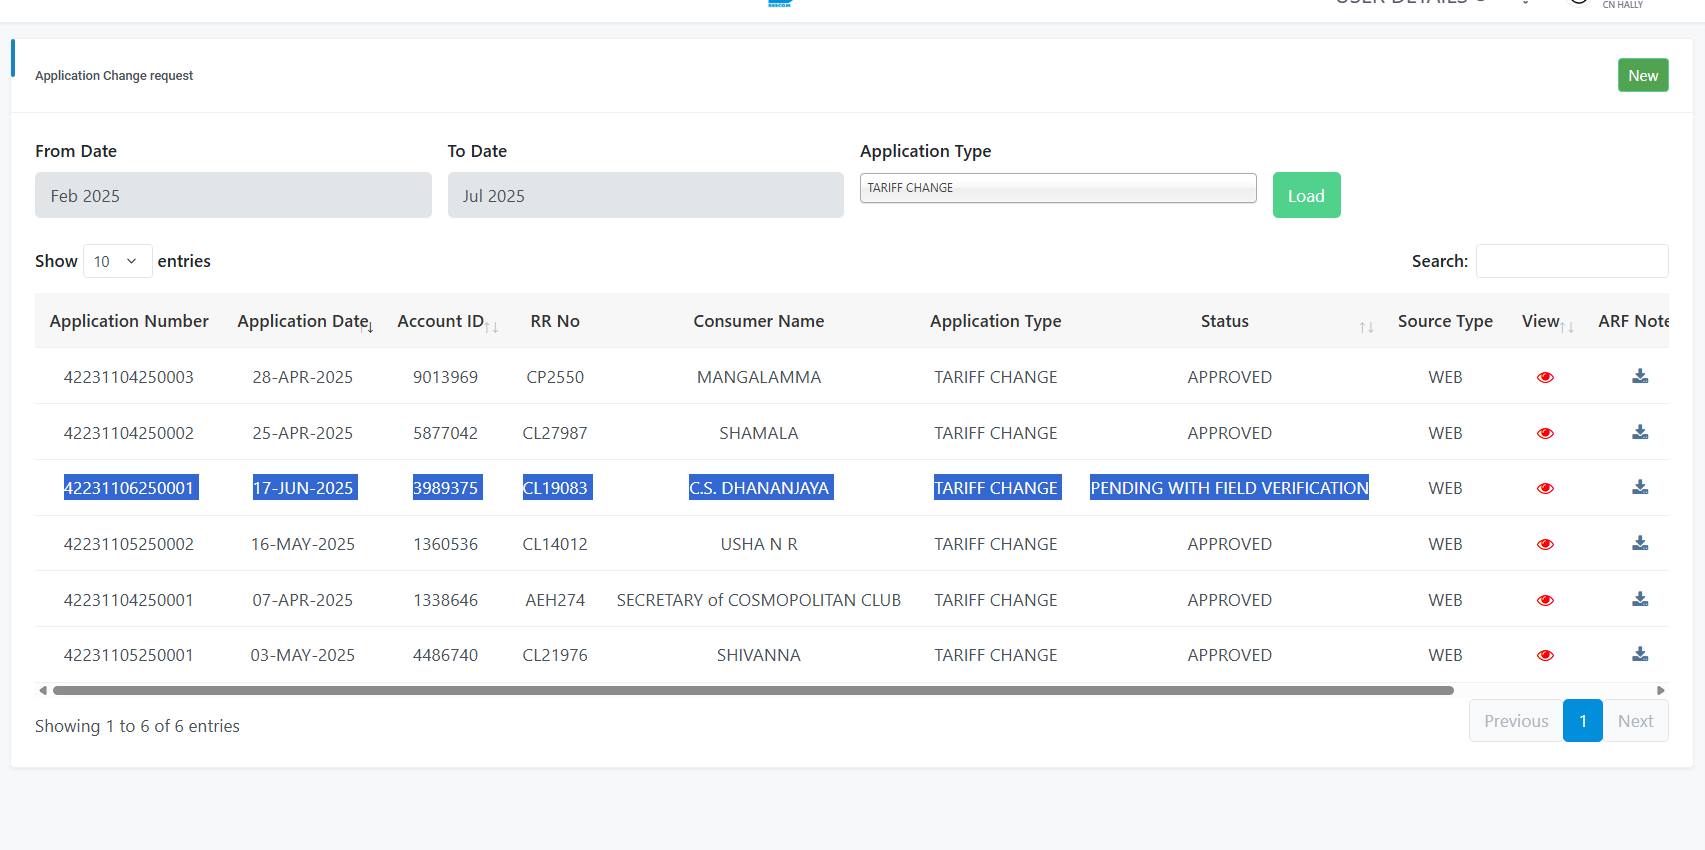Screen dimensions: 1705x850
Task: Open the entries count dropdown
Action: click(117, 261)
